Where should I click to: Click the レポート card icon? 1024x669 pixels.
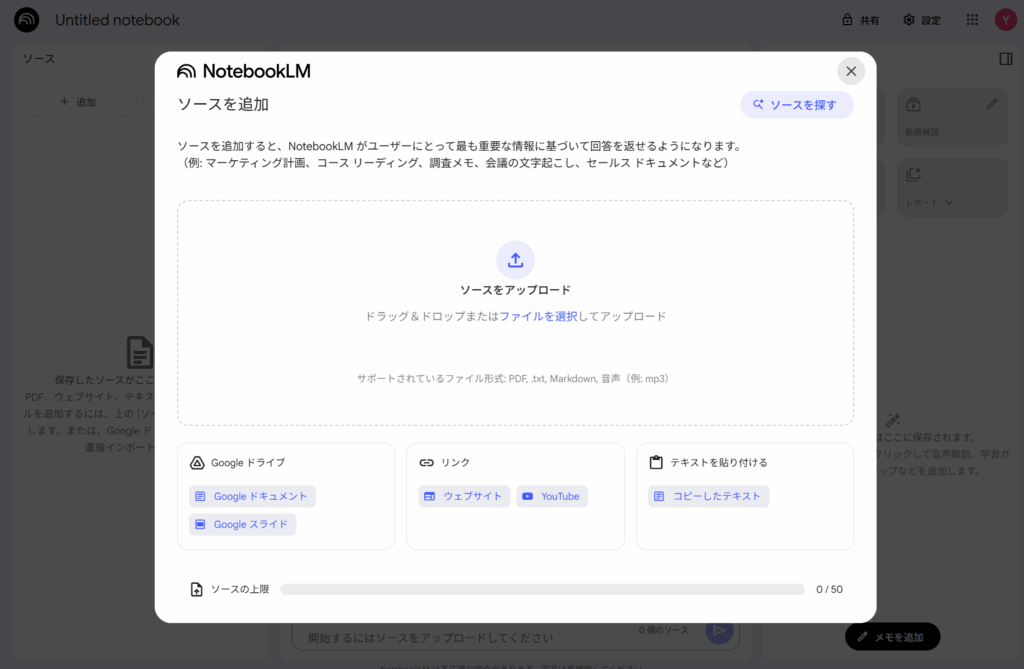914,174
